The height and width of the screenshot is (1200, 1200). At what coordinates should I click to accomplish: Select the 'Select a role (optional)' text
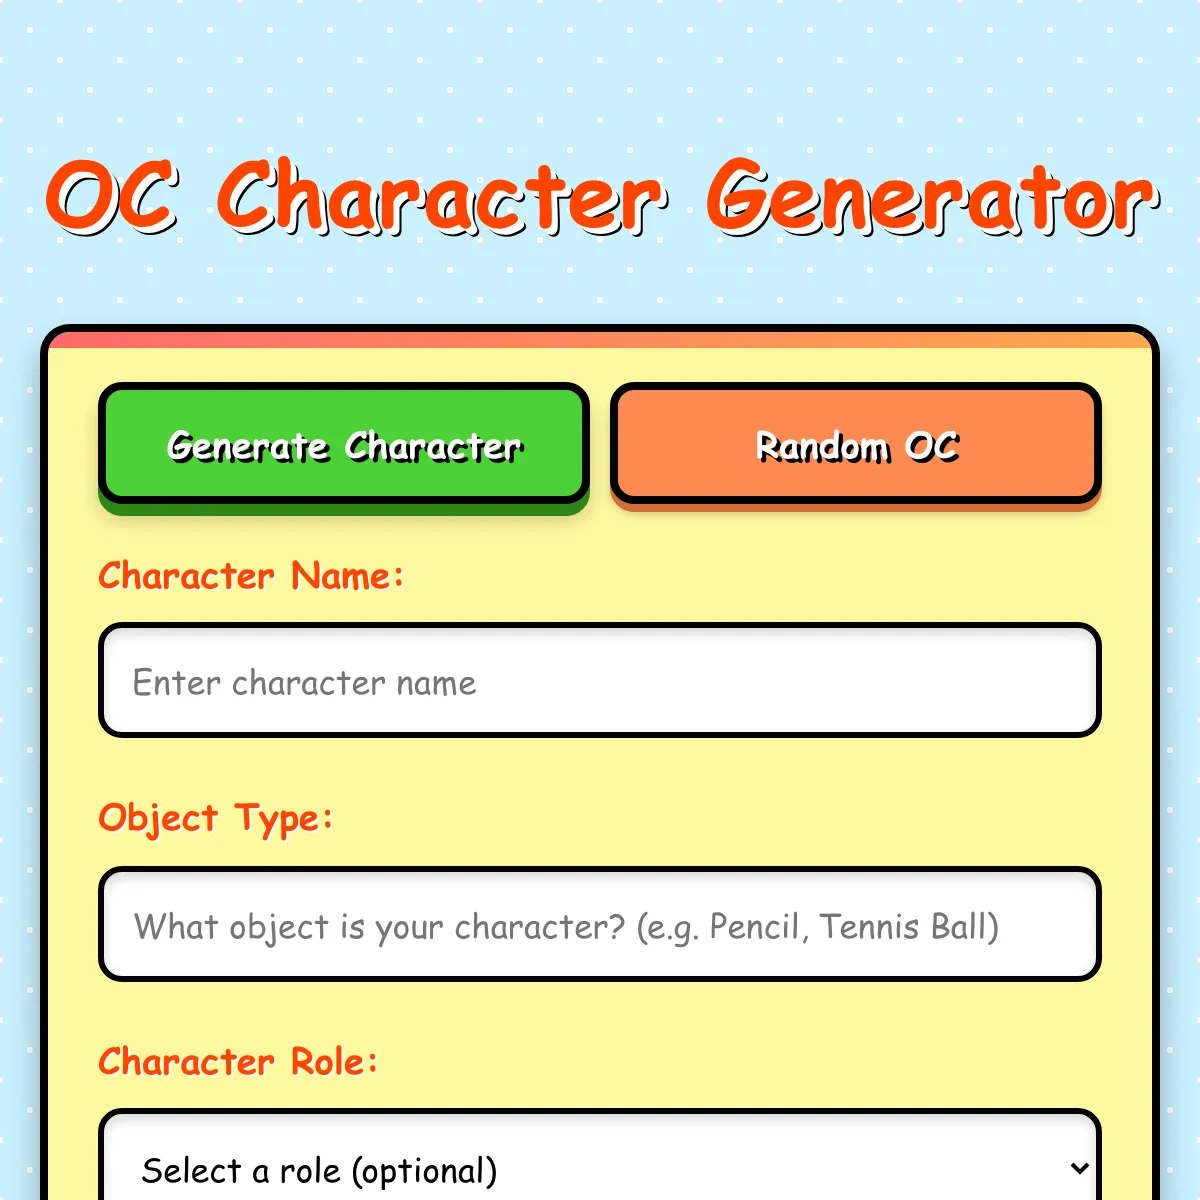tap(319, 1170)
